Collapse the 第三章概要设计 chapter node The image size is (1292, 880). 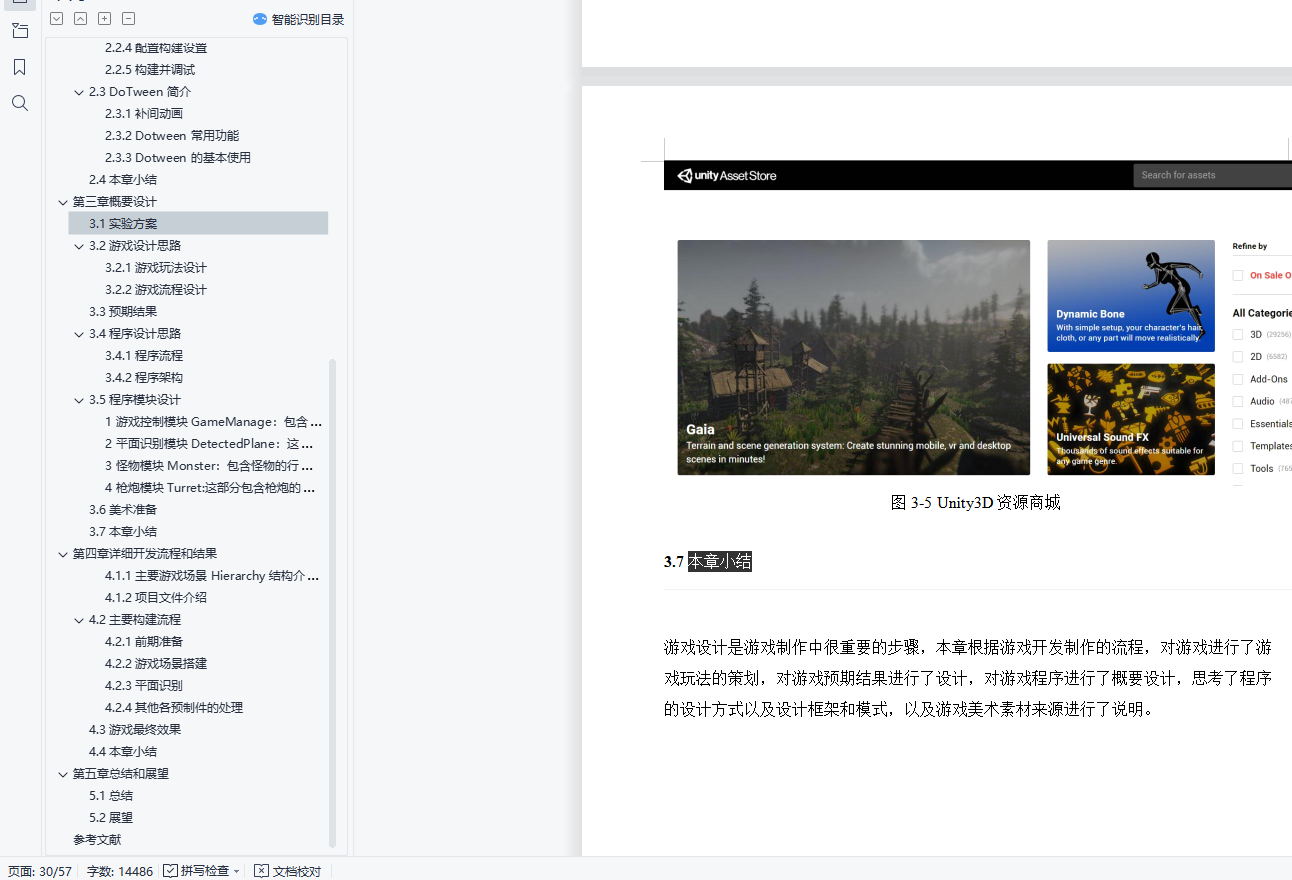coord(63,202)
